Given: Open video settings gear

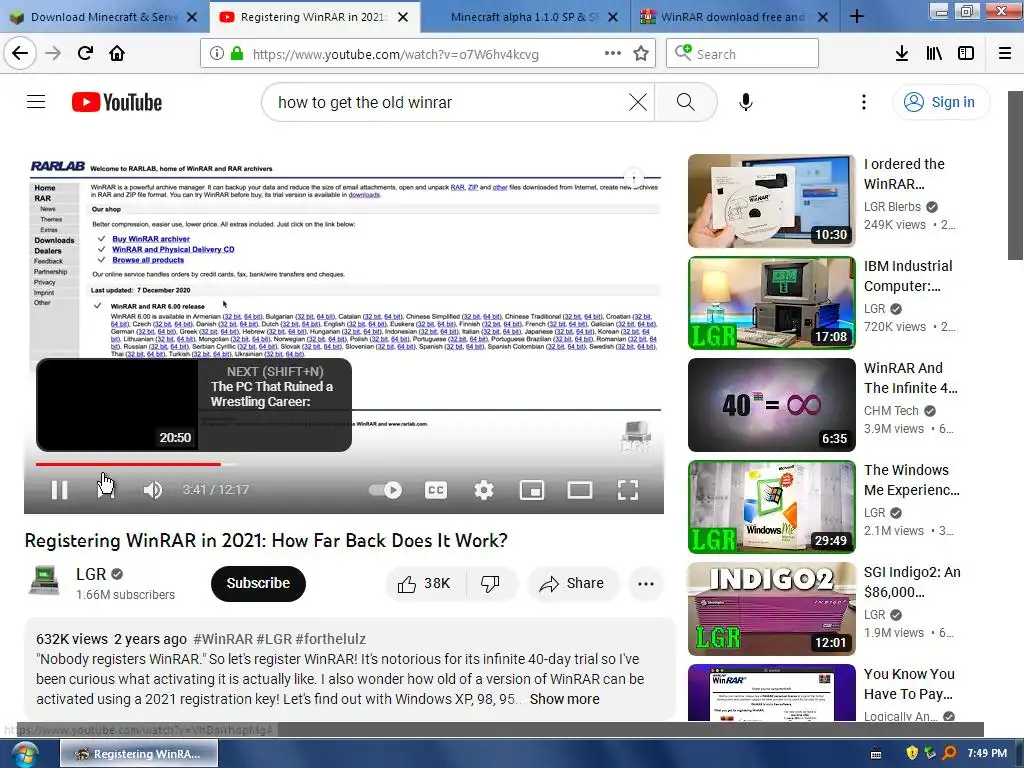Looking at the screenshot, I should point(484,490).
